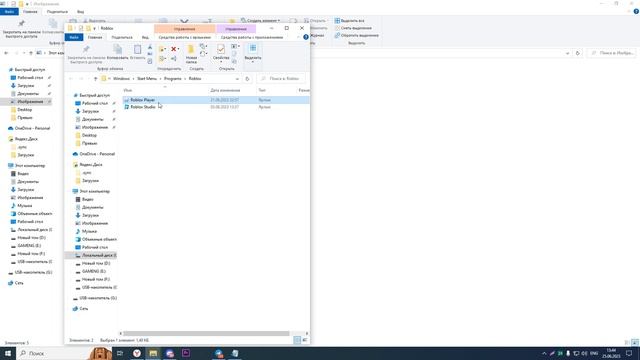The image size is (640, 360).
Task: Click the Back arrow in the Изображения window
Action: pos(6,53)
